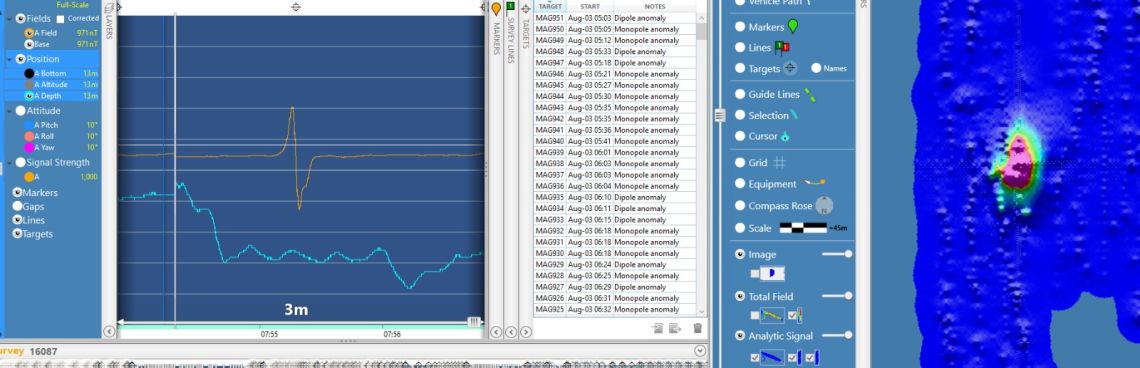Image resolution: width=1140 pixels, height=368 pixels.
Task: Select target row MAG925
Action: (x=614, y=309)
